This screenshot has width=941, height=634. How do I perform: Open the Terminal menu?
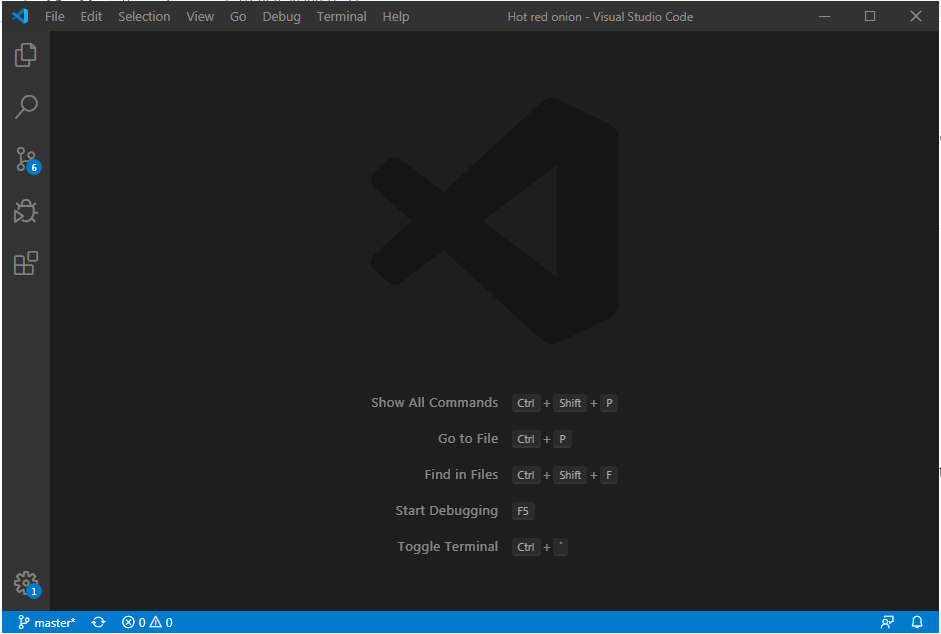tap(341, 16)
